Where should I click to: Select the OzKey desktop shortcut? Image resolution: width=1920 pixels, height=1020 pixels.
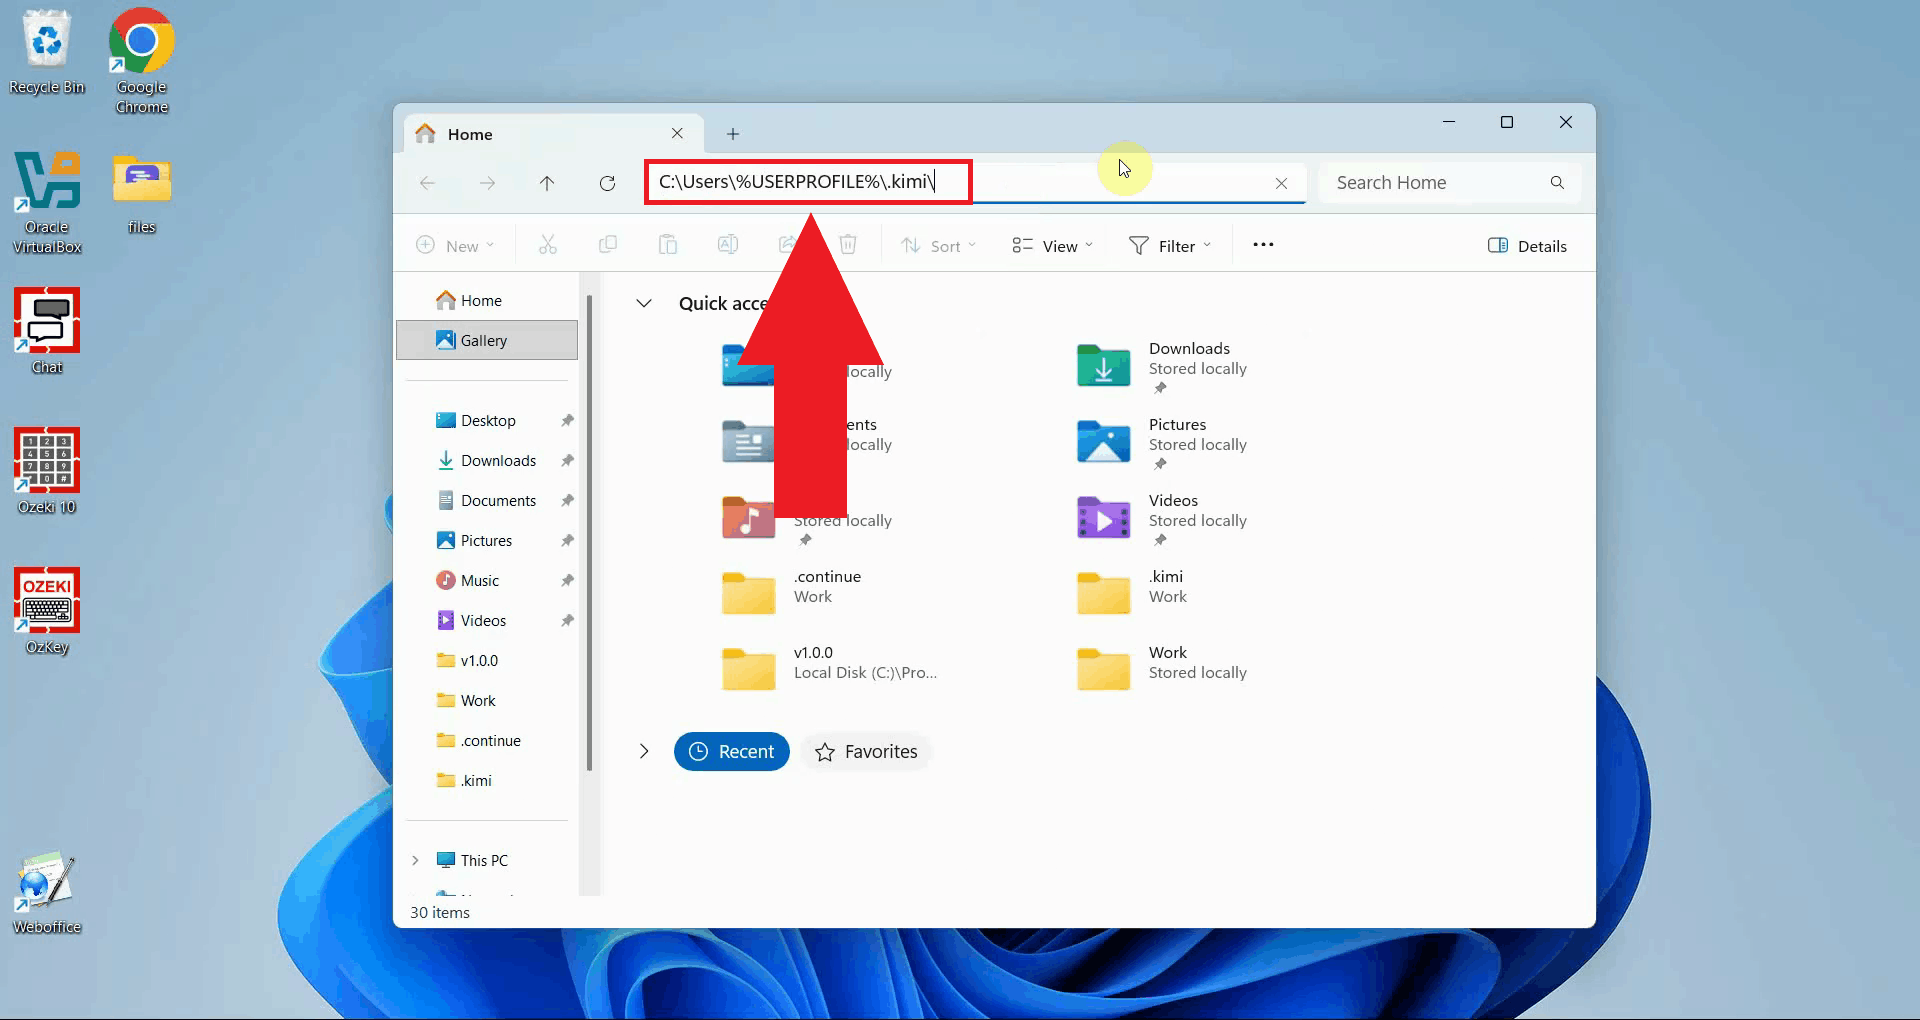click(47, 612)
